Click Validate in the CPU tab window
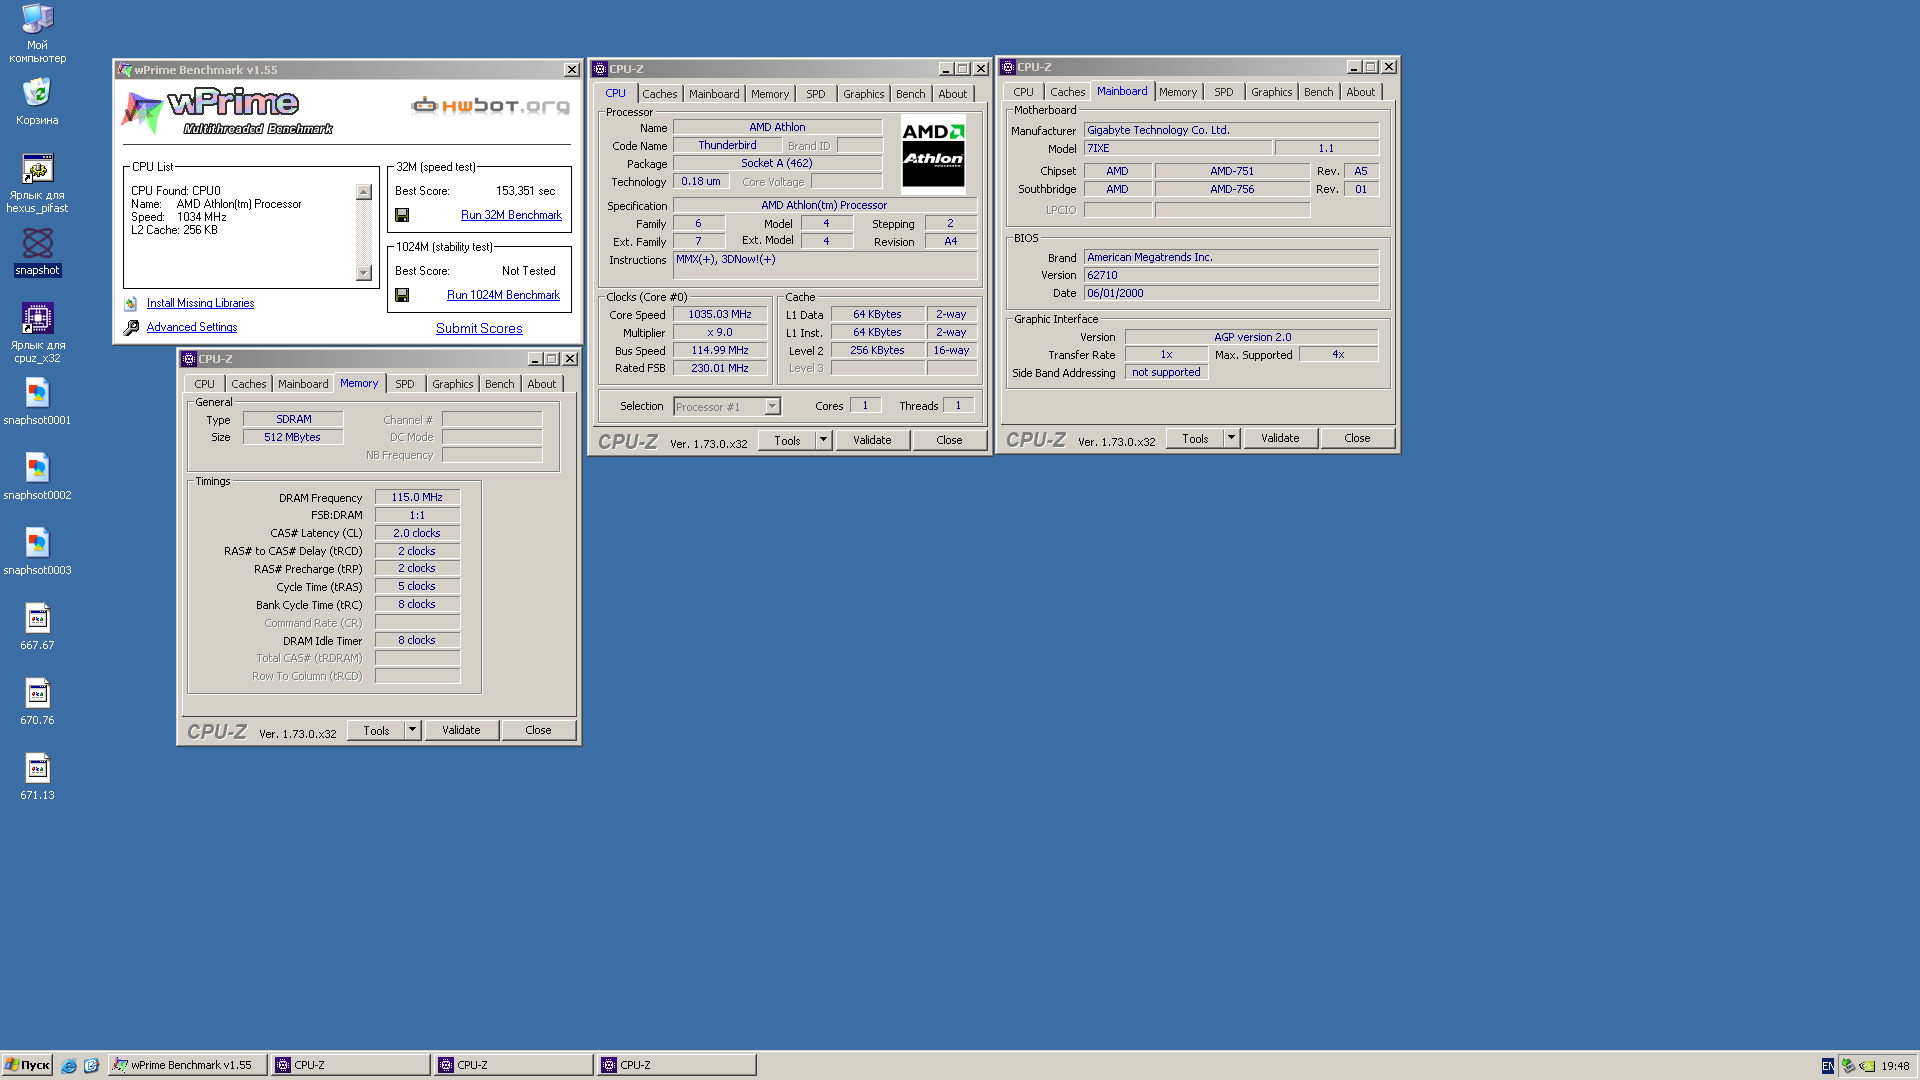 (x=872, y=440)
